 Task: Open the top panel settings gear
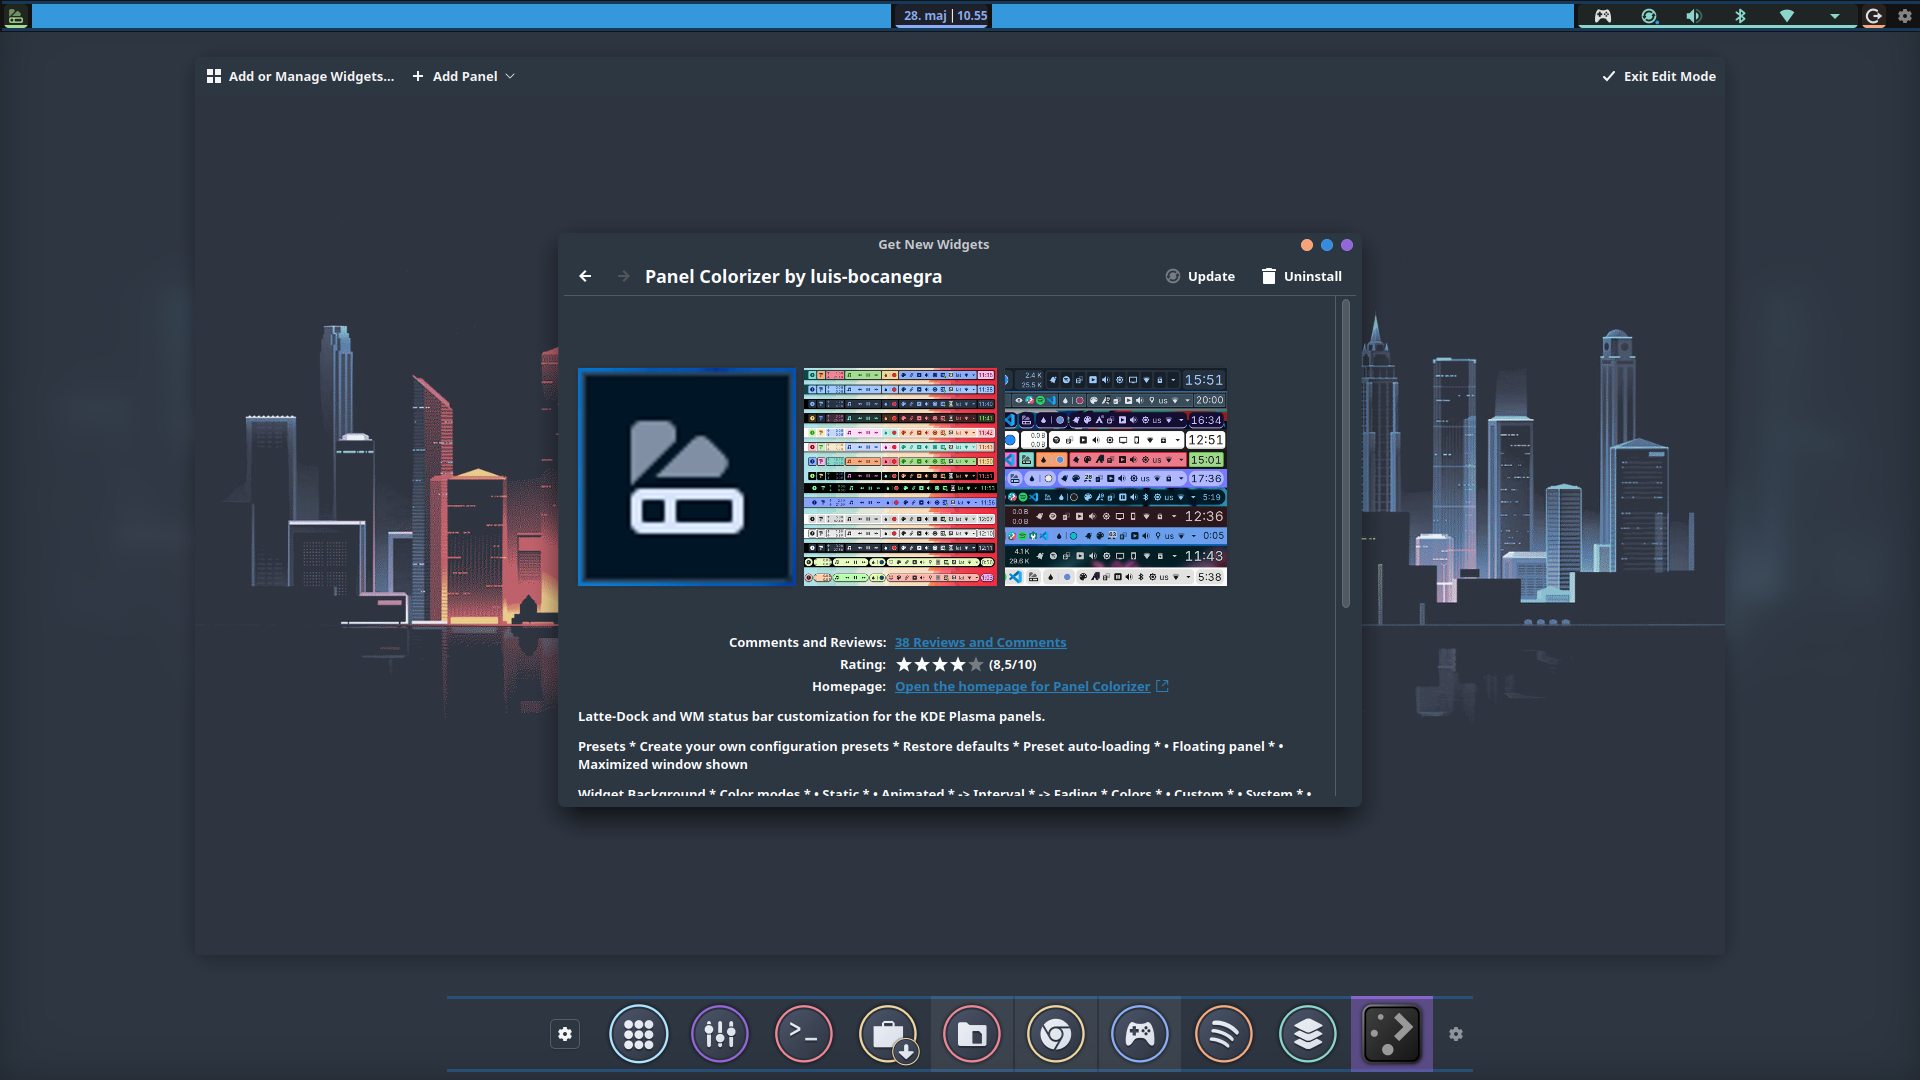[x=1905, y=16]
